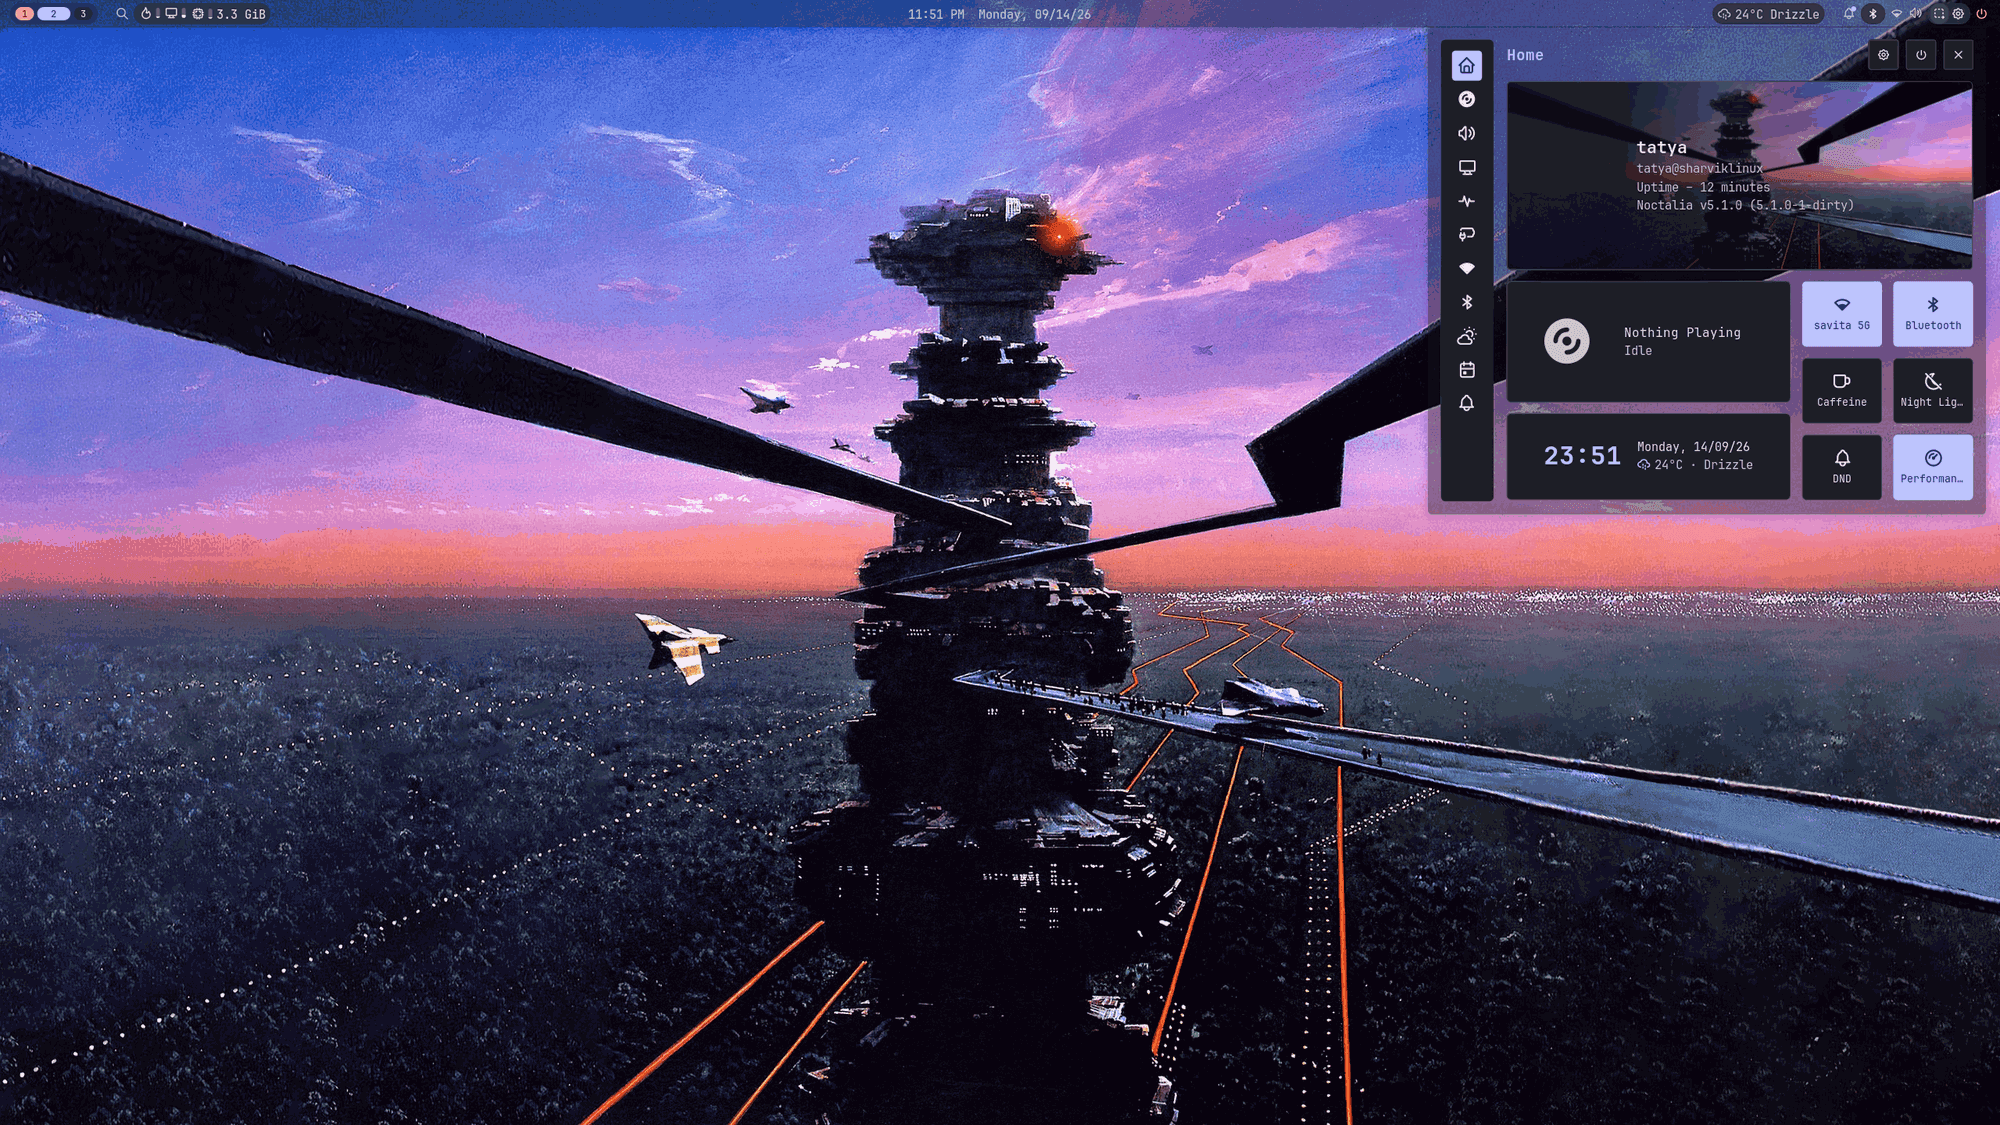Screen dimensions: 2000x1125
Task: Click the volume speaker icon in the top bar
Action: point(1915,14)
